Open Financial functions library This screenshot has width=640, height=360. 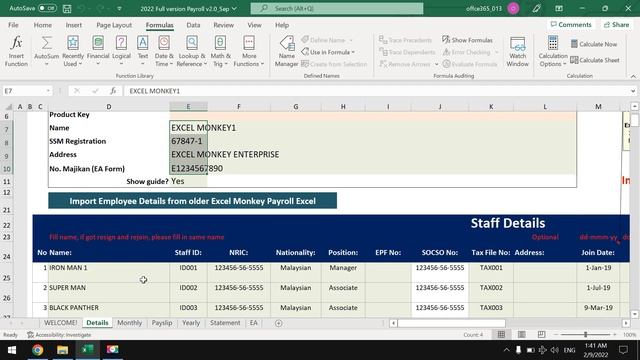[98, 51]
